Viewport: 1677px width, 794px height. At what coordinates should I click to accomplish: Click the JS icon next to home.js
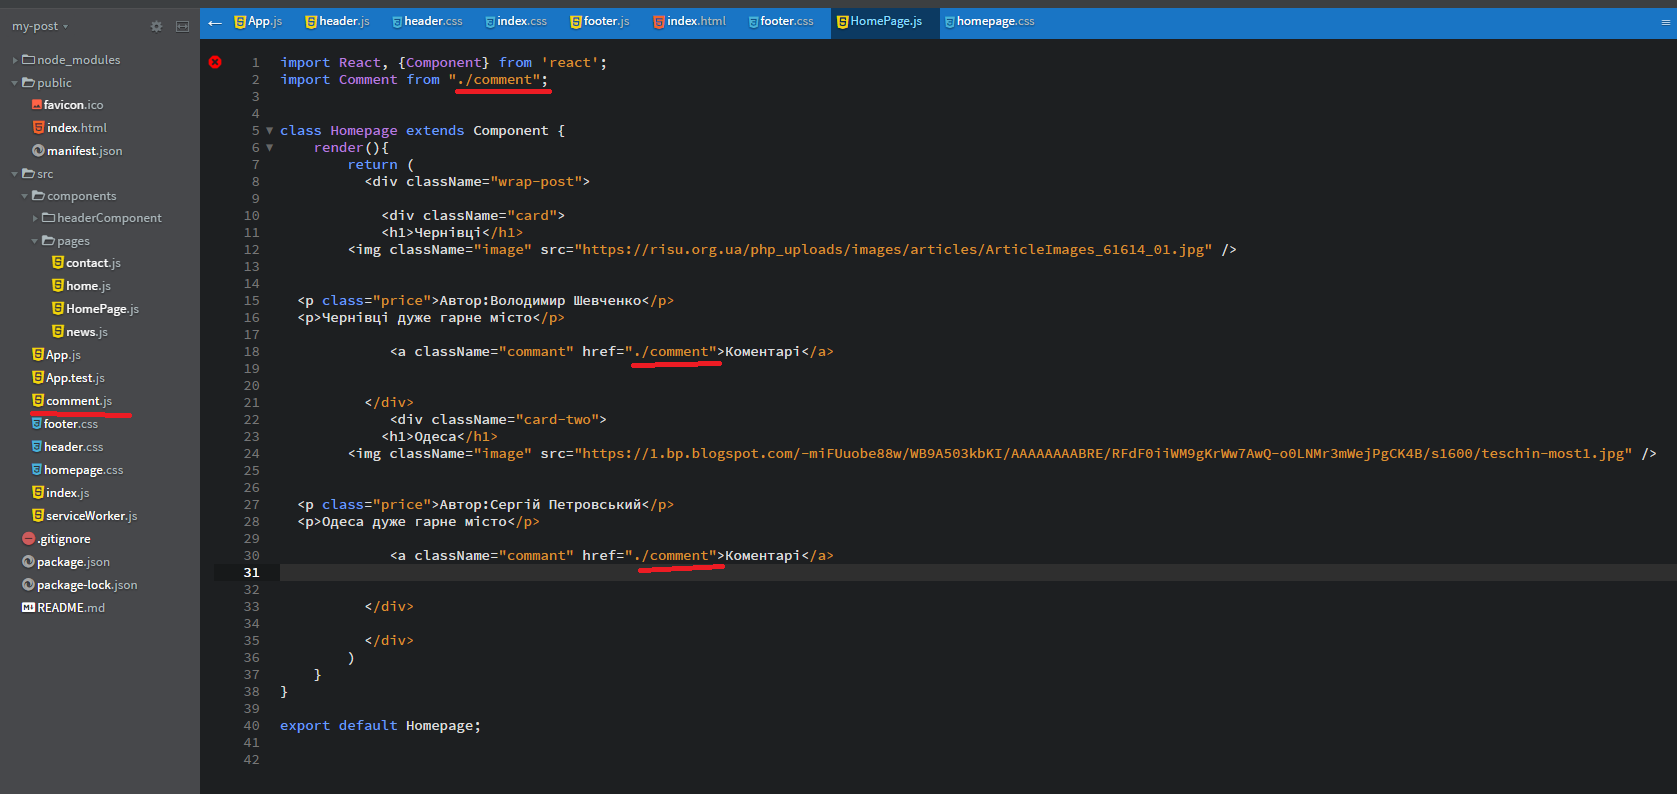coord(58,286)
